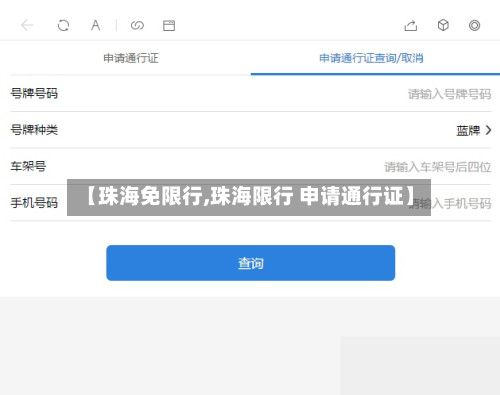
Task: Focus the 请输入车架号后四位 input field
Action: click(438, 167)
